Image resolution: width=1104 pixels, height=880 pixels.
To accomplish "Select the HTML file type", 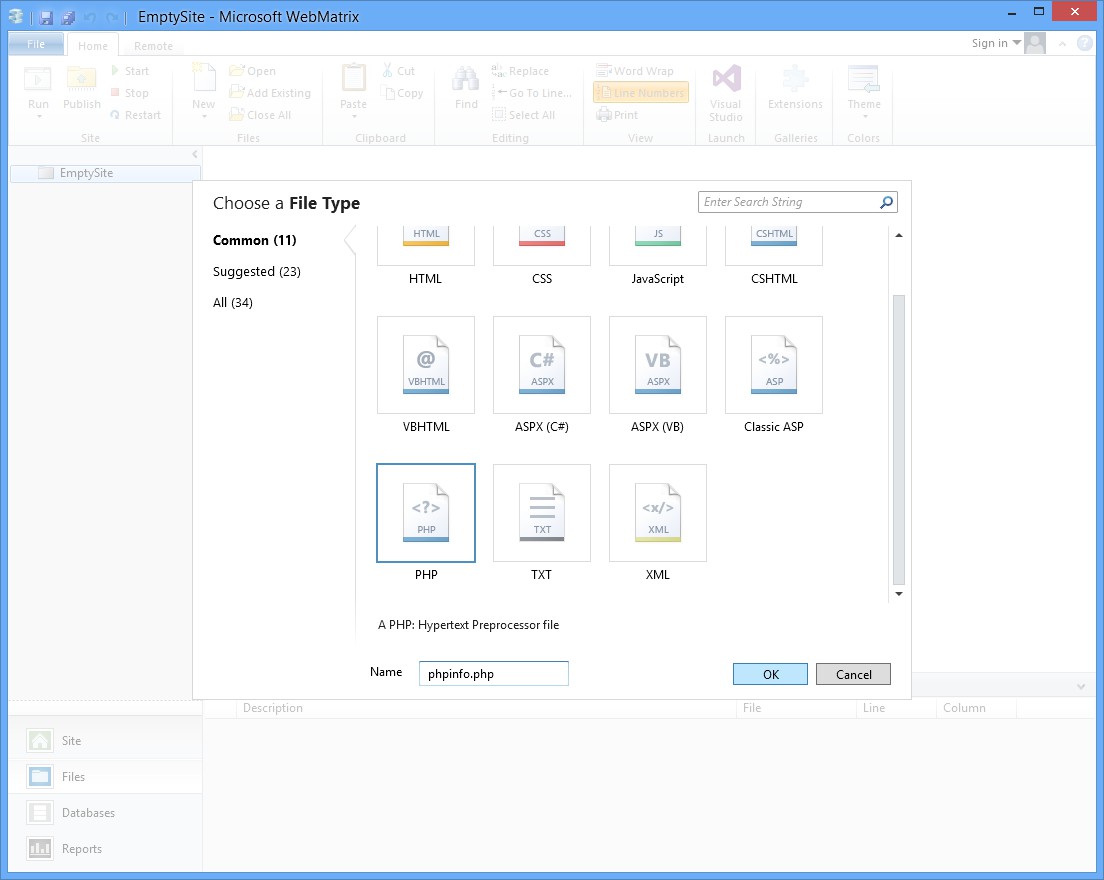I will pos(426,246).
